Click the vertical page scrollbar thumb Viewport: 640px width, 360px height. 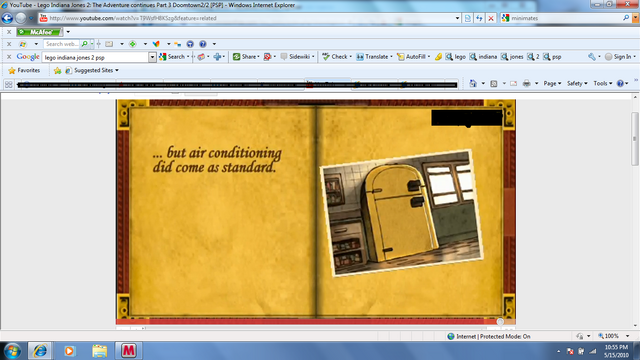pos(635,139)
